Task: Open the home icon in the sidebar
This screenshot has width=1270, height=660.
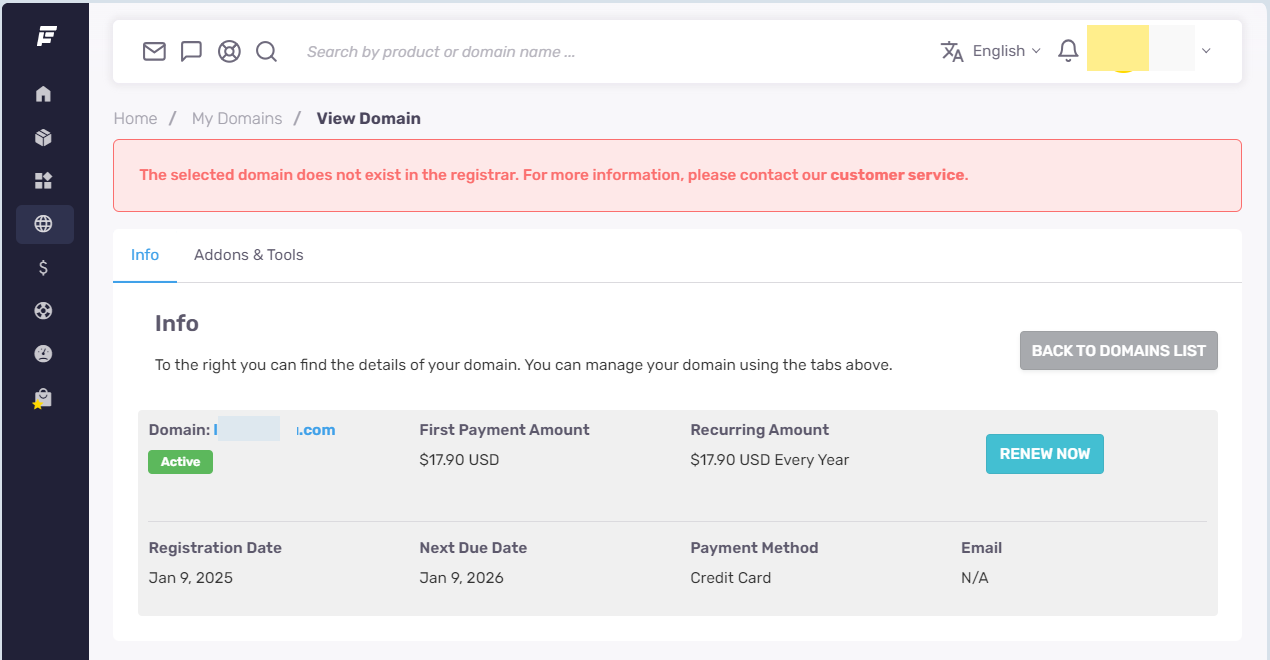Action: pyautogui.click(x=43, y=94)
